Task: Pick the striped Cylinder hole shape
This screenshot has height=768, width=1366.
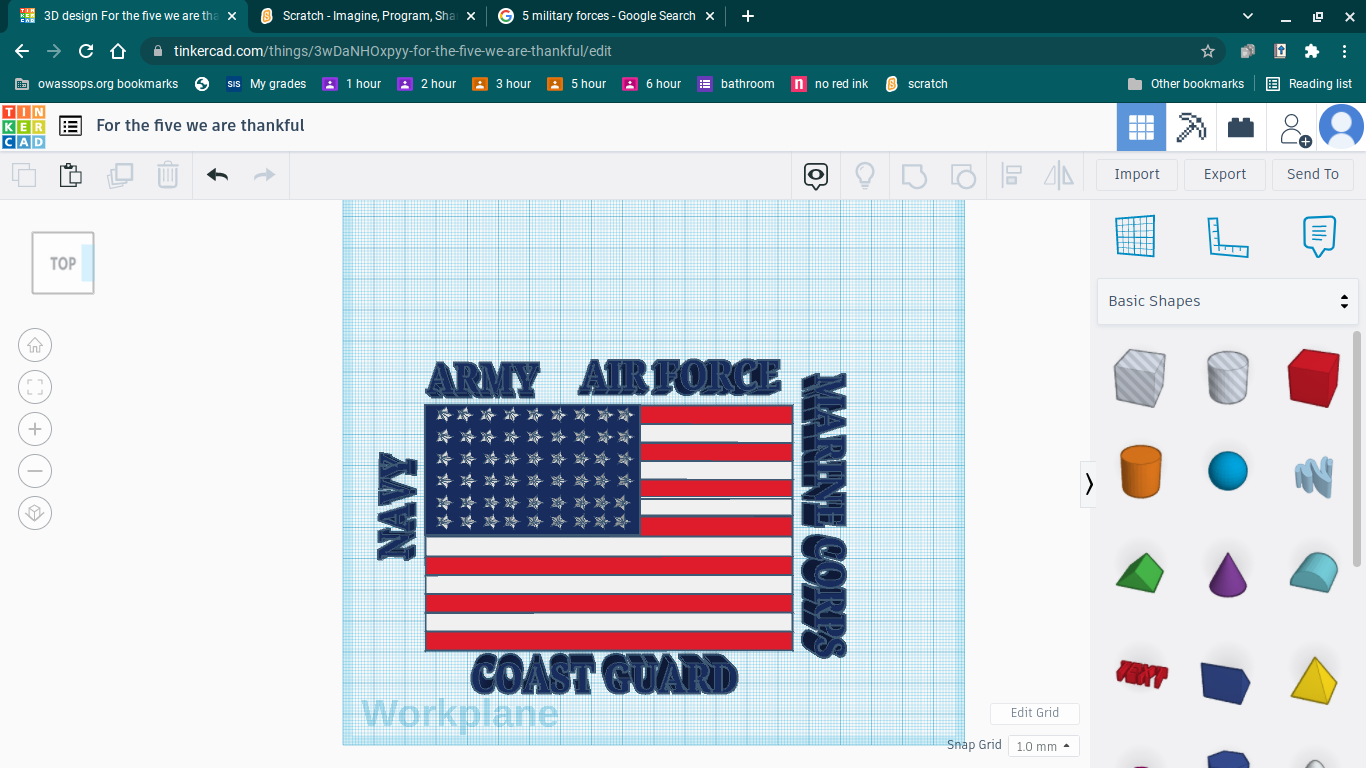Action: click(1227, 377)
